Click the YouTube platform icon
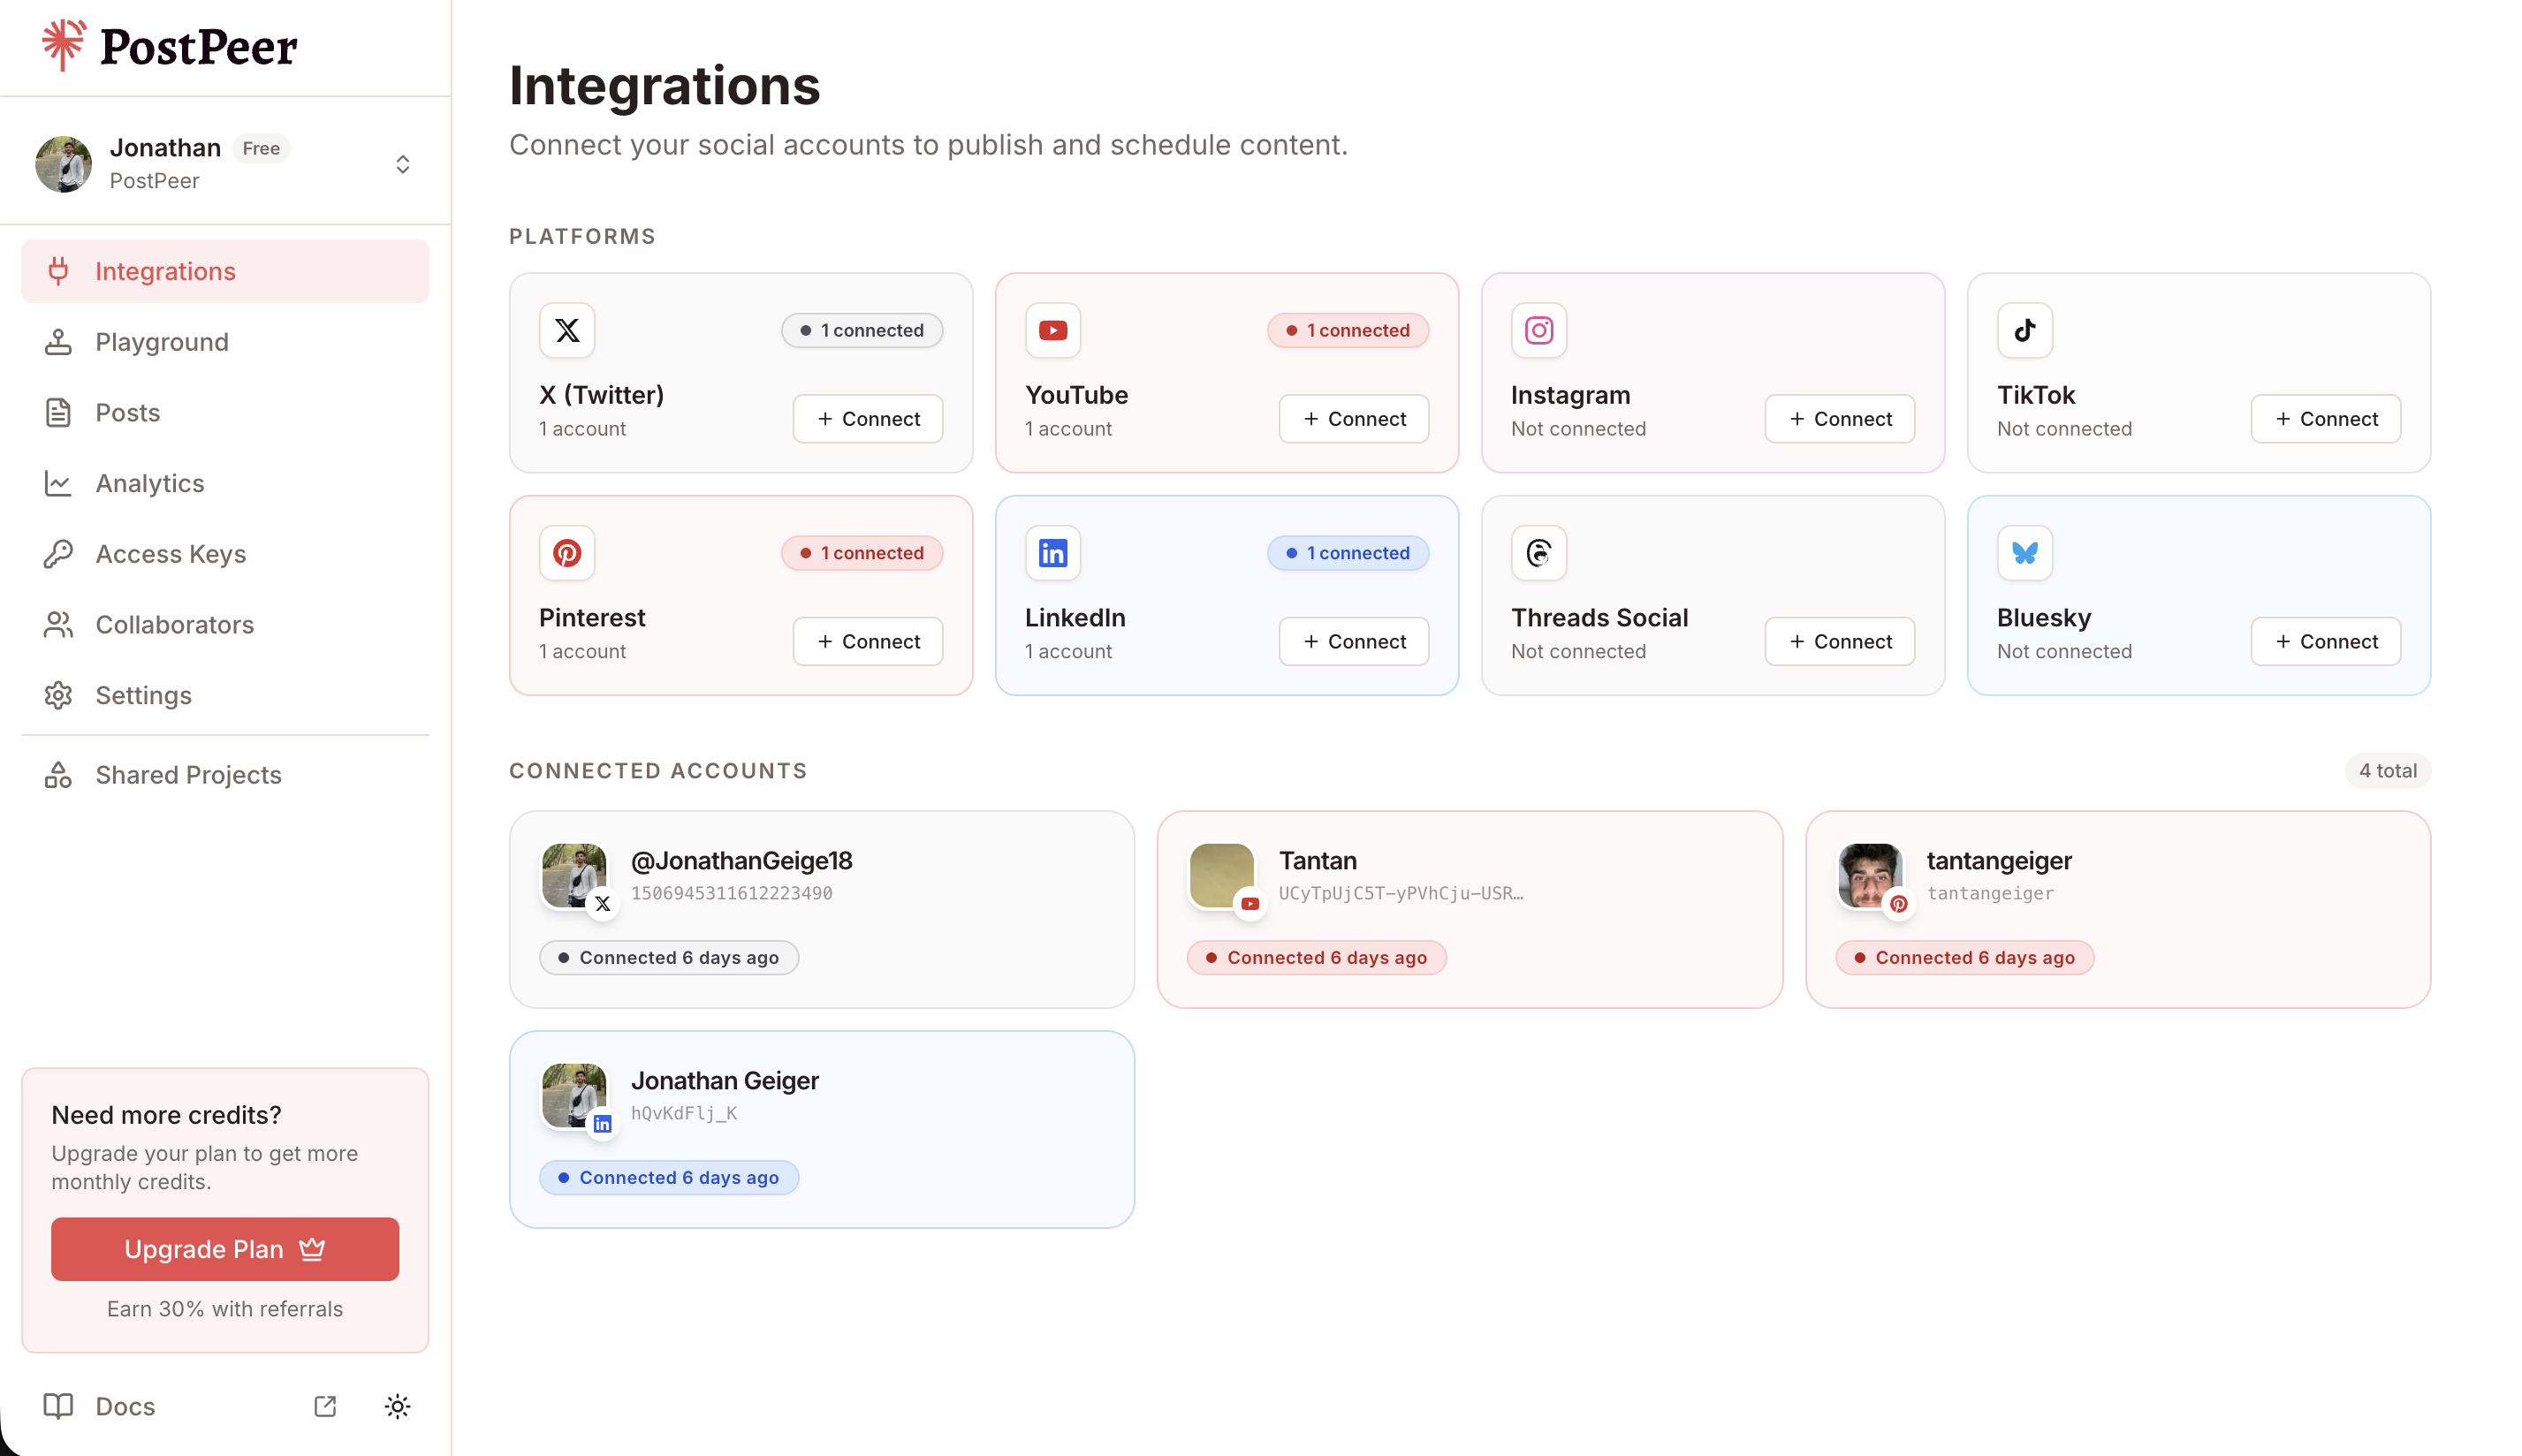Image resolution: width=2522 pixels, height=1456 pixels. (1052, 330)
